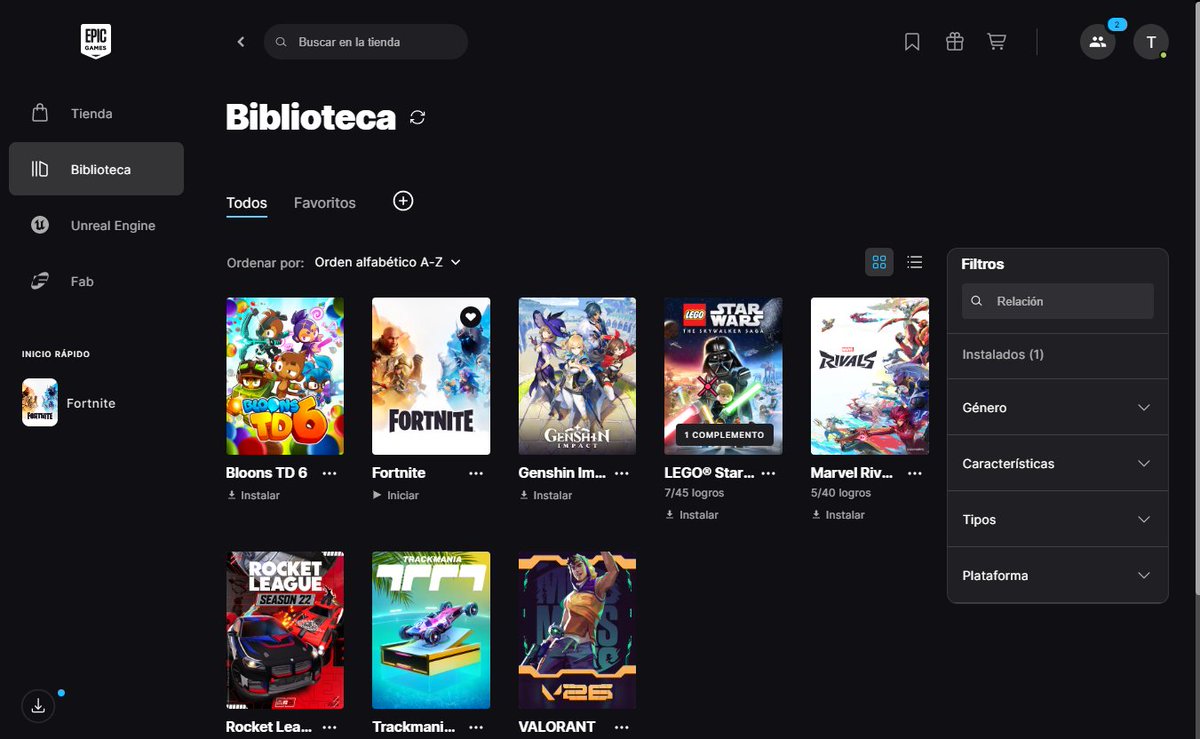Click the Relación filter search field
The height and width of the screenshot is (739, 1200).
tap(1058, 301)
